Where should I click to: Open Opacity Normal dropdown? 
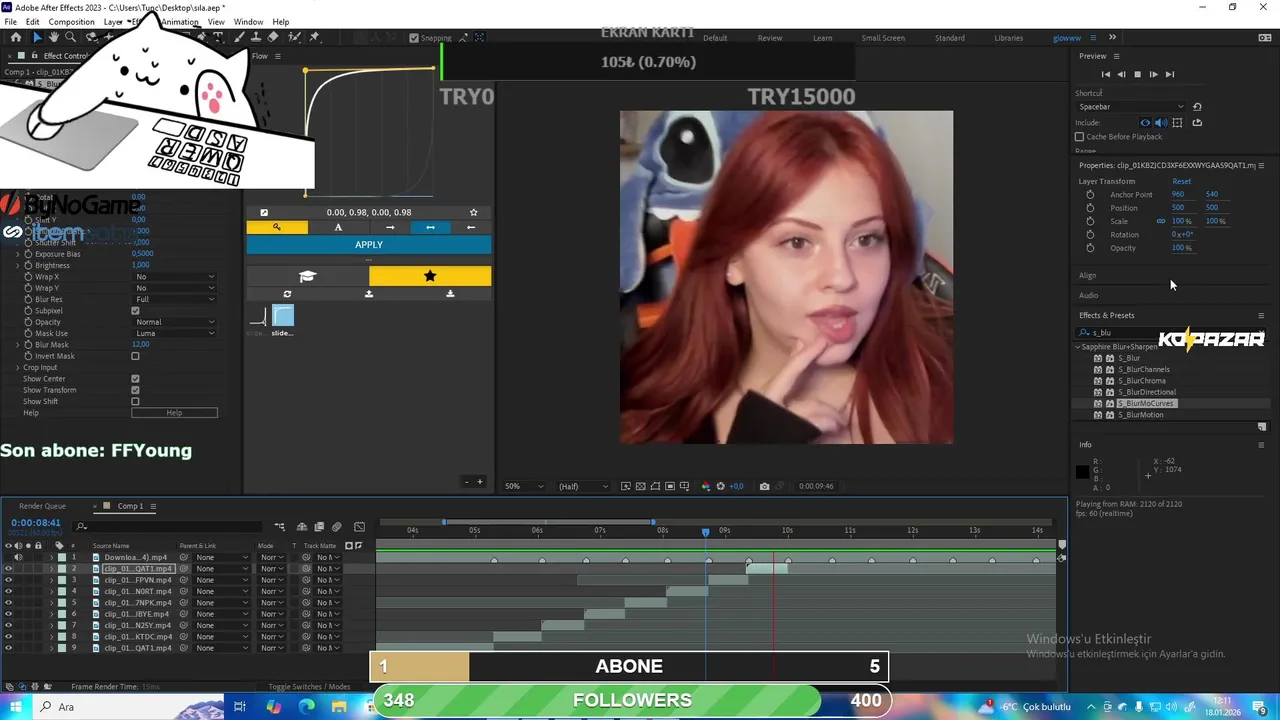(x=175, y=322)
